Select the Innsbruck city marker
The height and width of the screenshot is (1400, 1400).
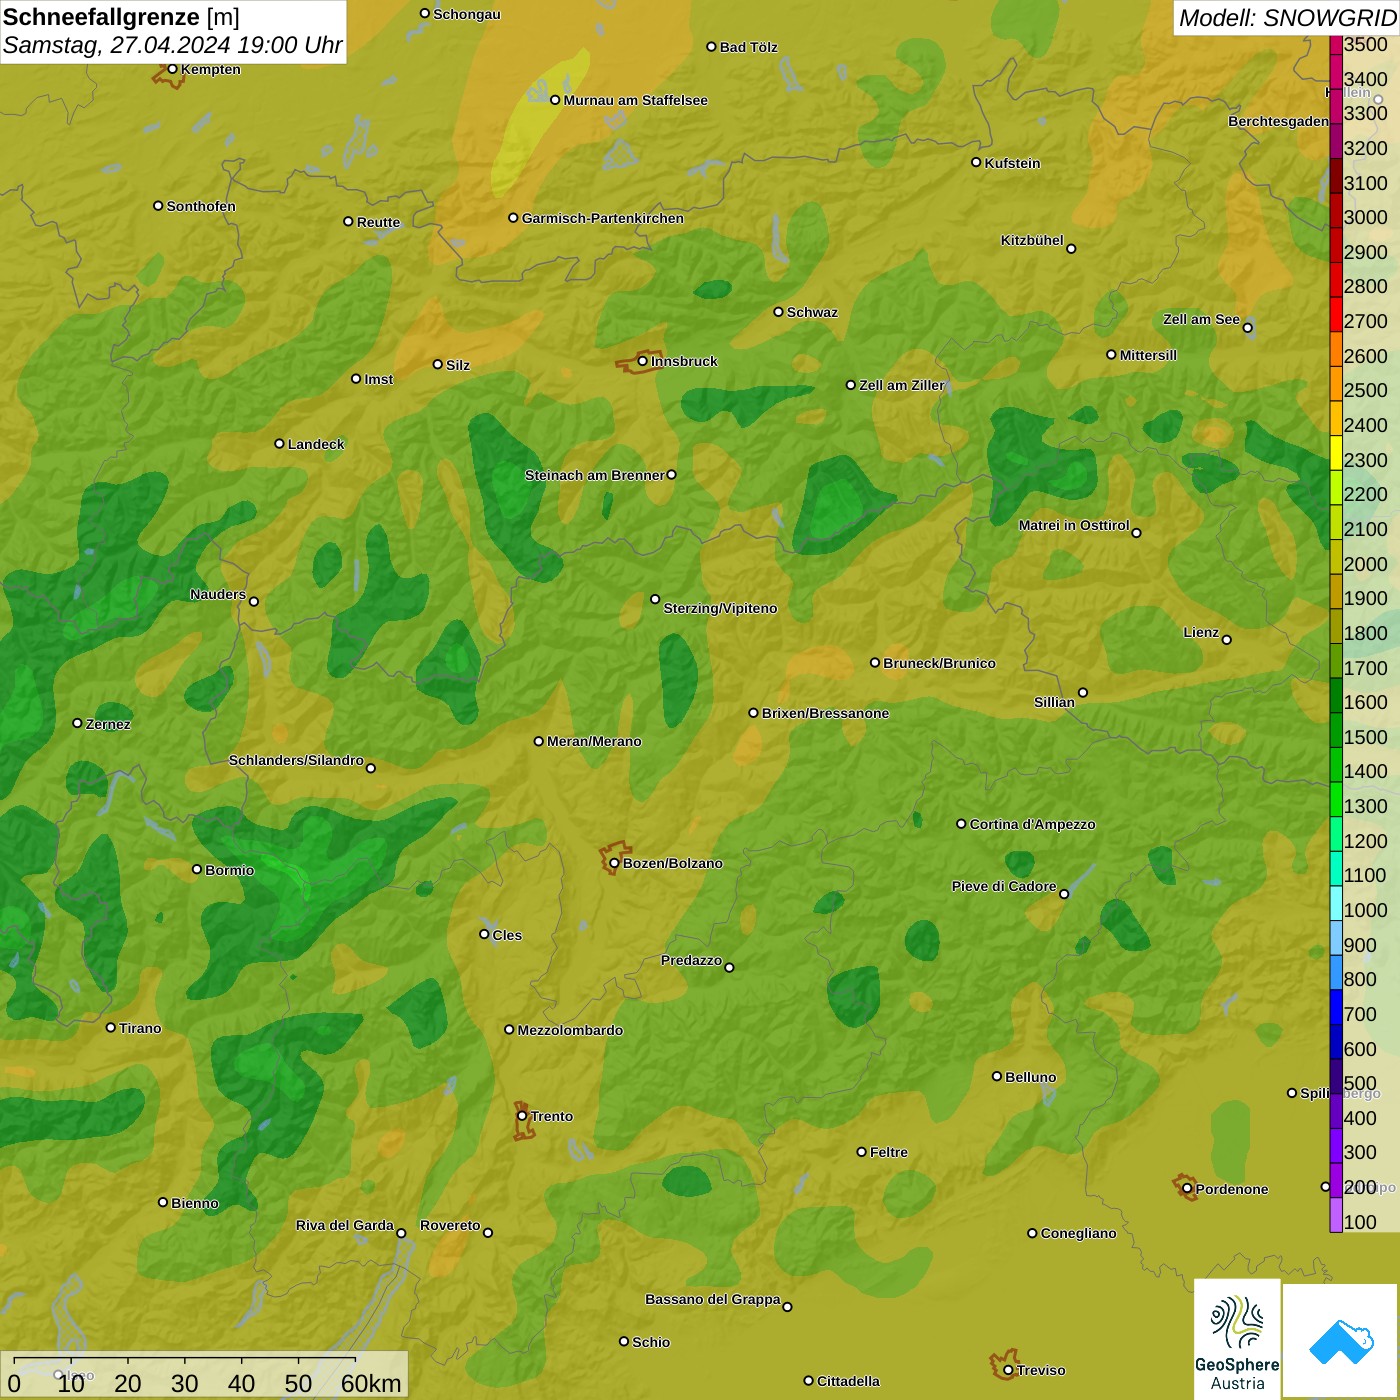tap(643, 361)
